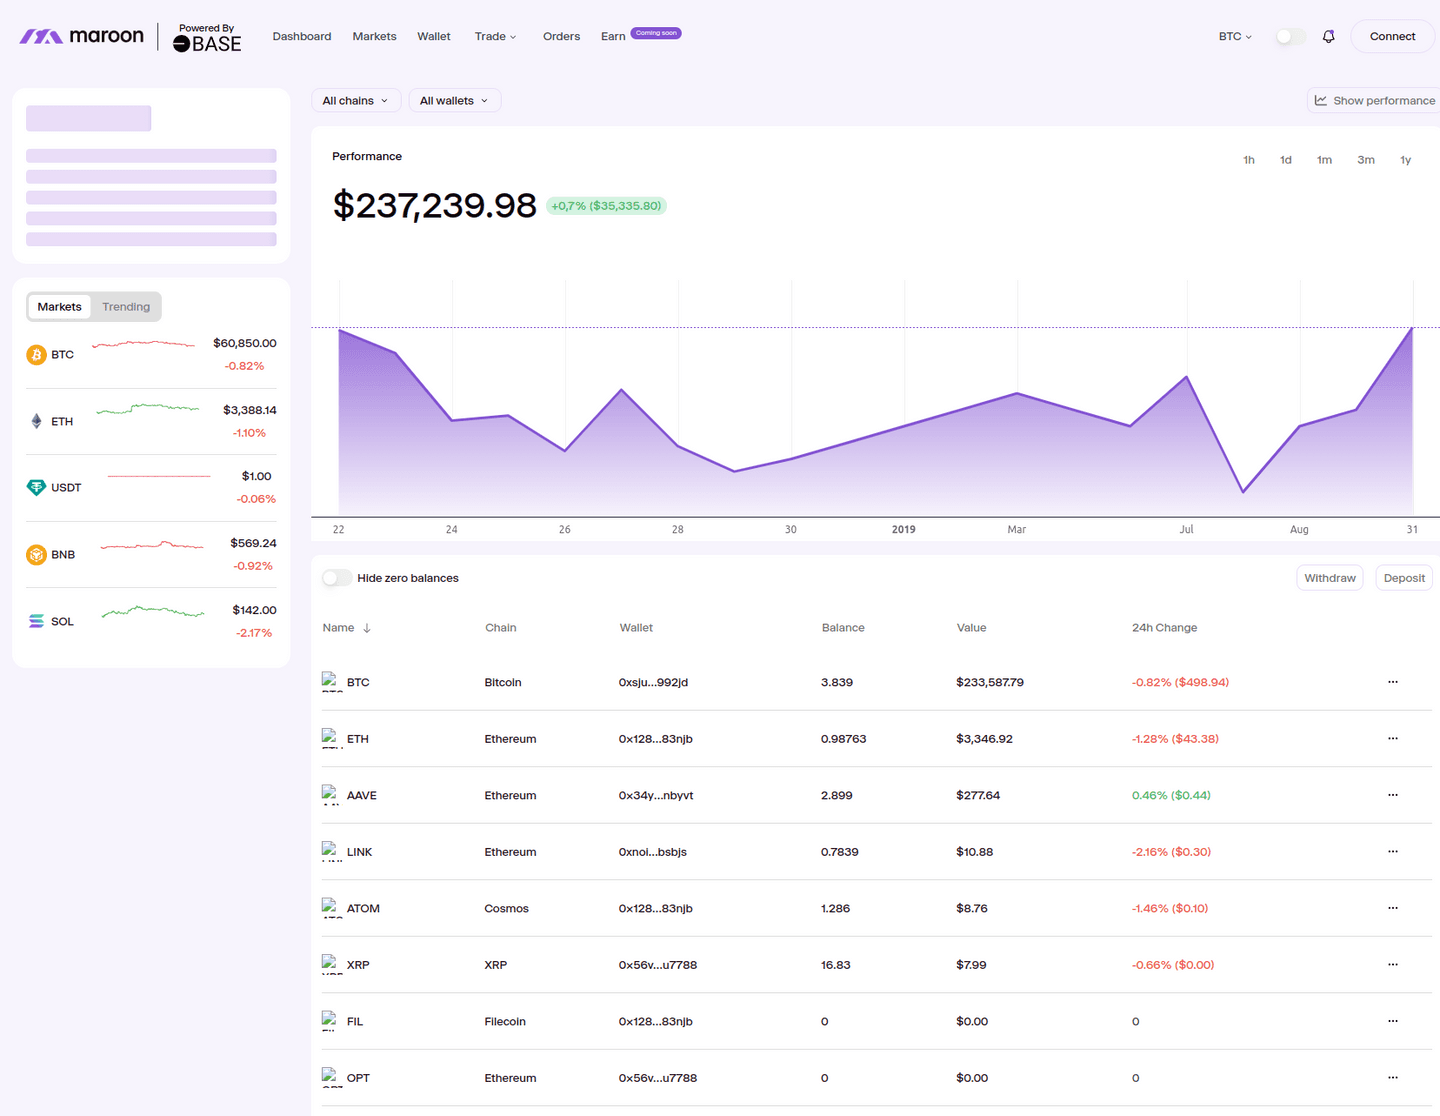
Task: Open the All chains dropdown
Action: pos(356,101)
